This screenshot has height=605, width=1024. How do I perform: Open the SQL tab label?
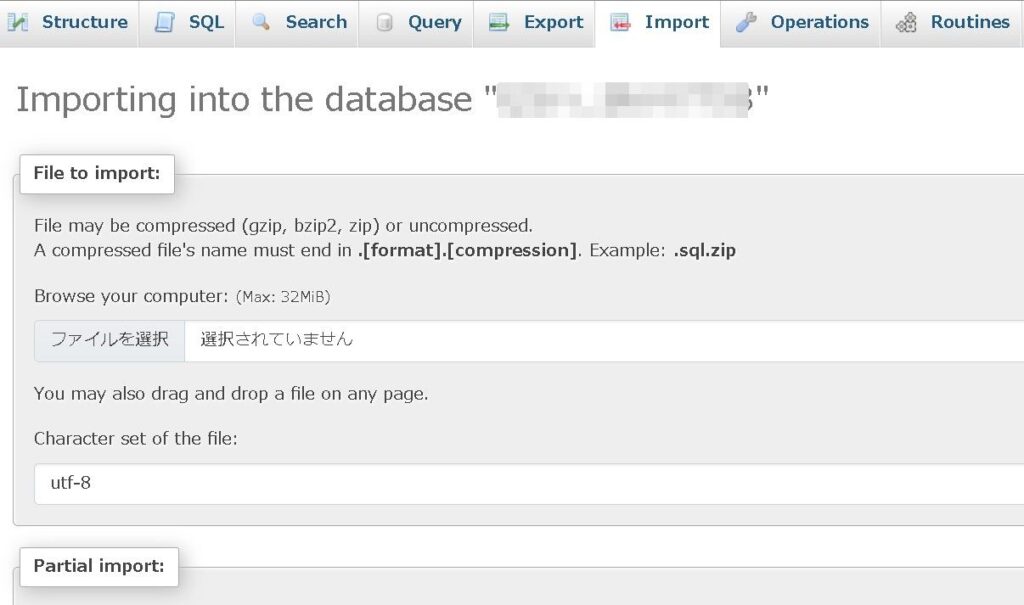206,22
